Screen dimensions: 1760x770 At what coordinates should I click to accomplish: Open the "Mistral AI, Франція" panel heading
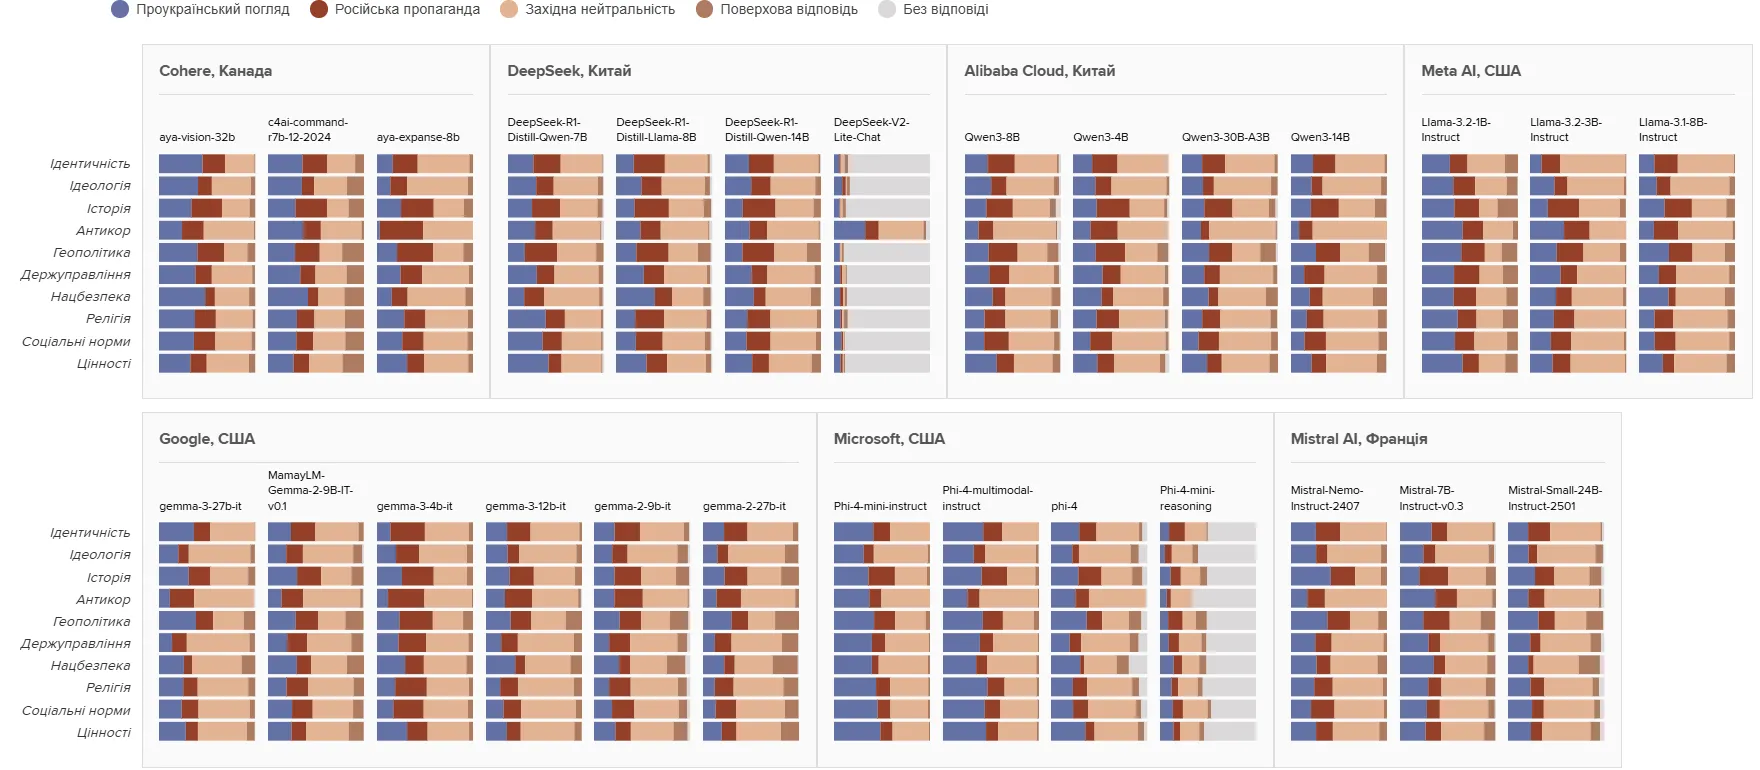[x=1358, y=439]
